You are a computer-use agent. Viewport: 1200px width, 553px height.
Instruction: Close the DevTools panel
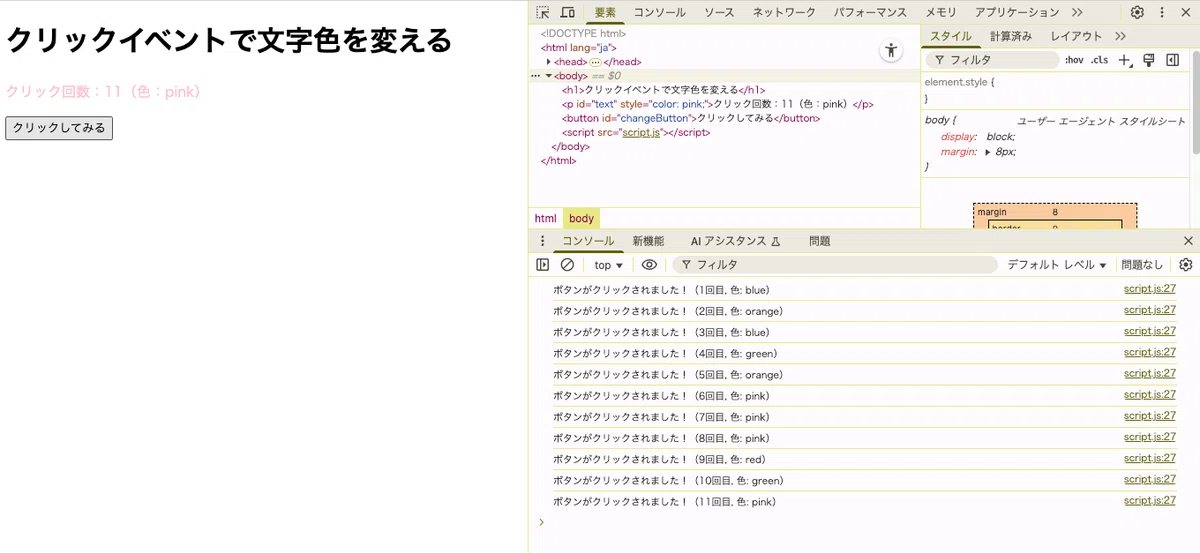click(1186, 12)
